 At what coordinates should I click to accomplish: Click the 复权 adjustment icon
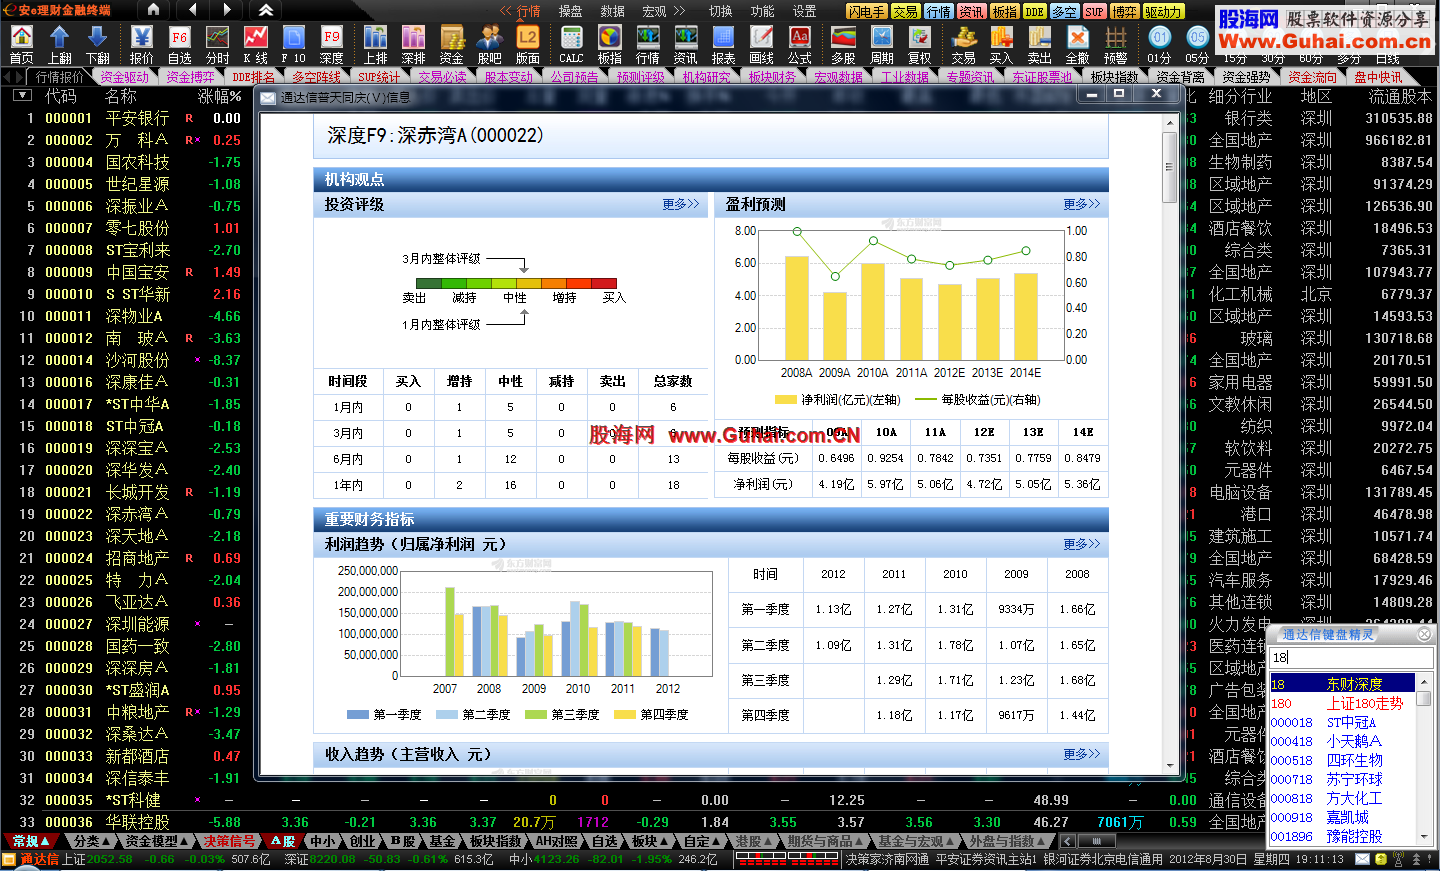pyautogui.click(x=919, y=44)
